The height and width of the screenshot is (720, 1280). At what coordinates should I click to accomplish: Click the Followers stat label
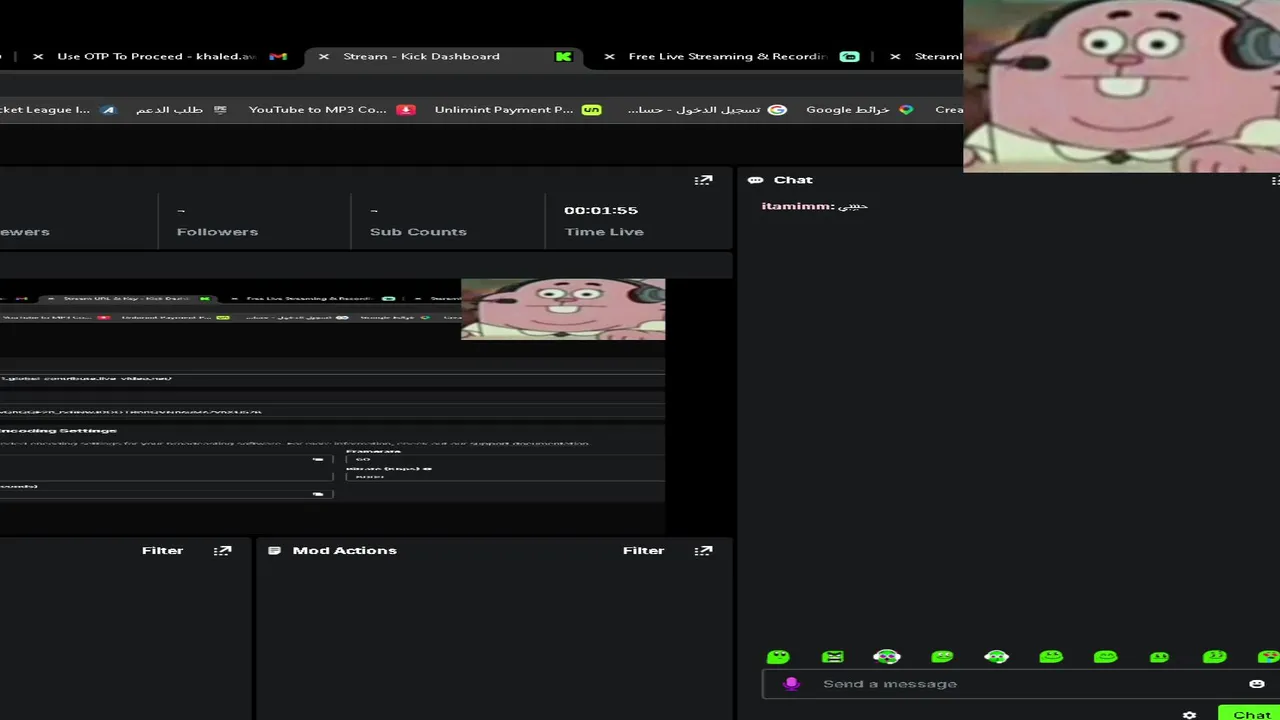217,232
